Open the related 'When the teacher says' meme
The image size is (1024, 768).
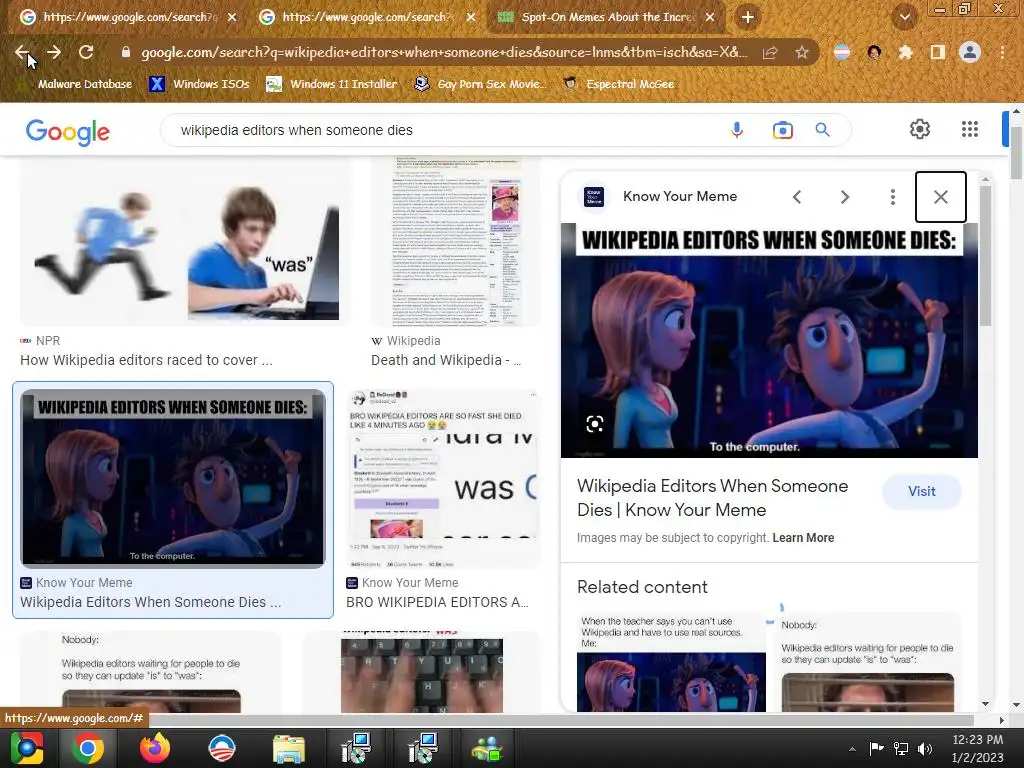tap(671, 662)
